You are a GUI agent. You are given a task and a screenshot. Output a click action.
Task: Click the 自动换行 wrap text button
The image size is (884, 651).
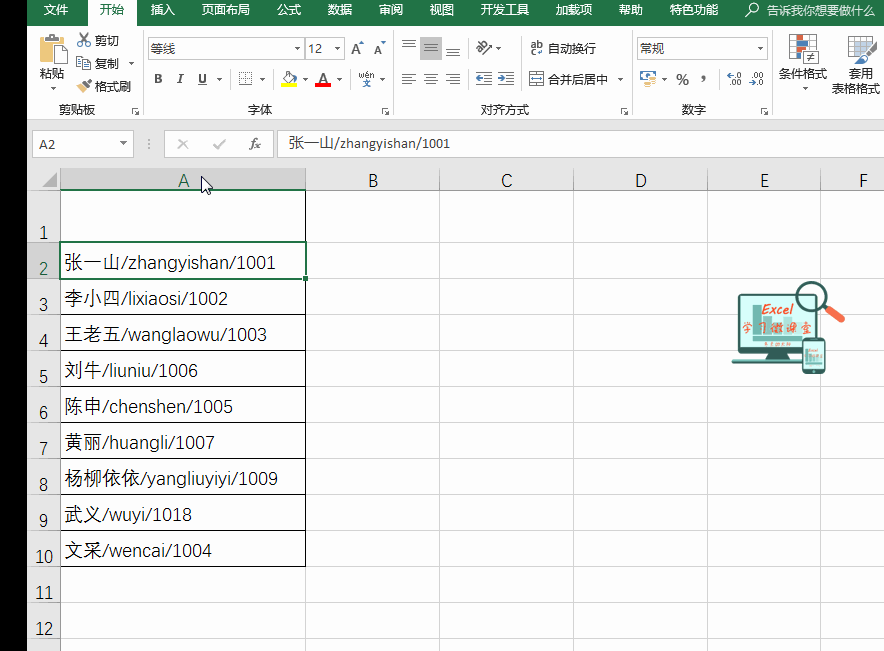[563, 48]
